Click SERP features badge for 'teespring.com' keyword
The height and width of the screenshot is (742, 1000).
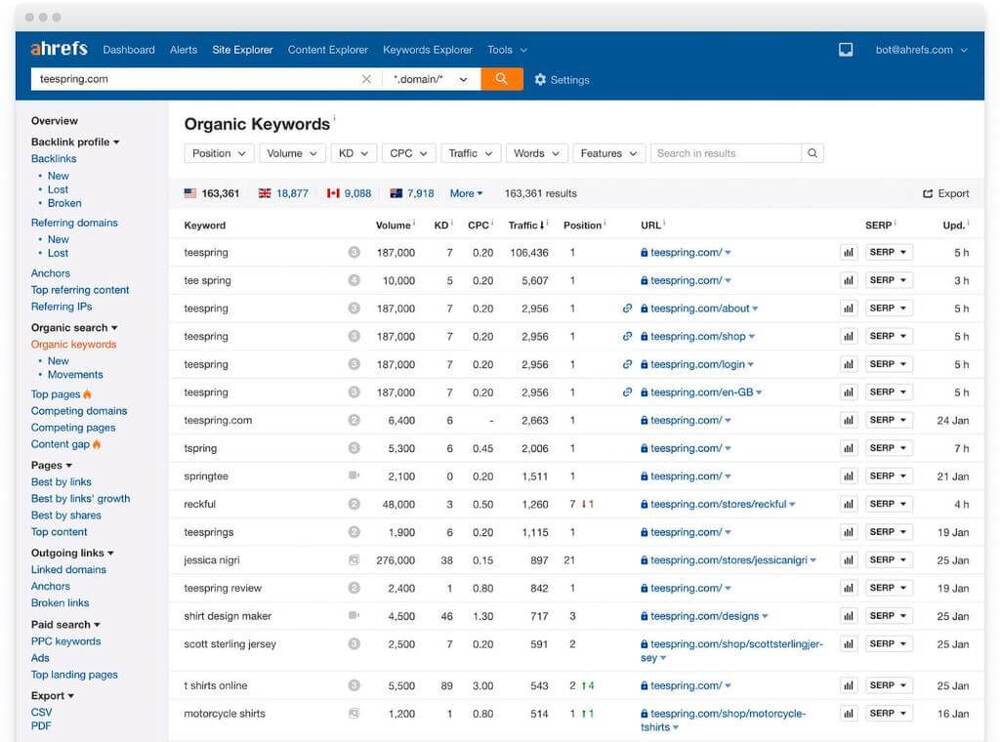pyautogui.click(x=354, y=420)
